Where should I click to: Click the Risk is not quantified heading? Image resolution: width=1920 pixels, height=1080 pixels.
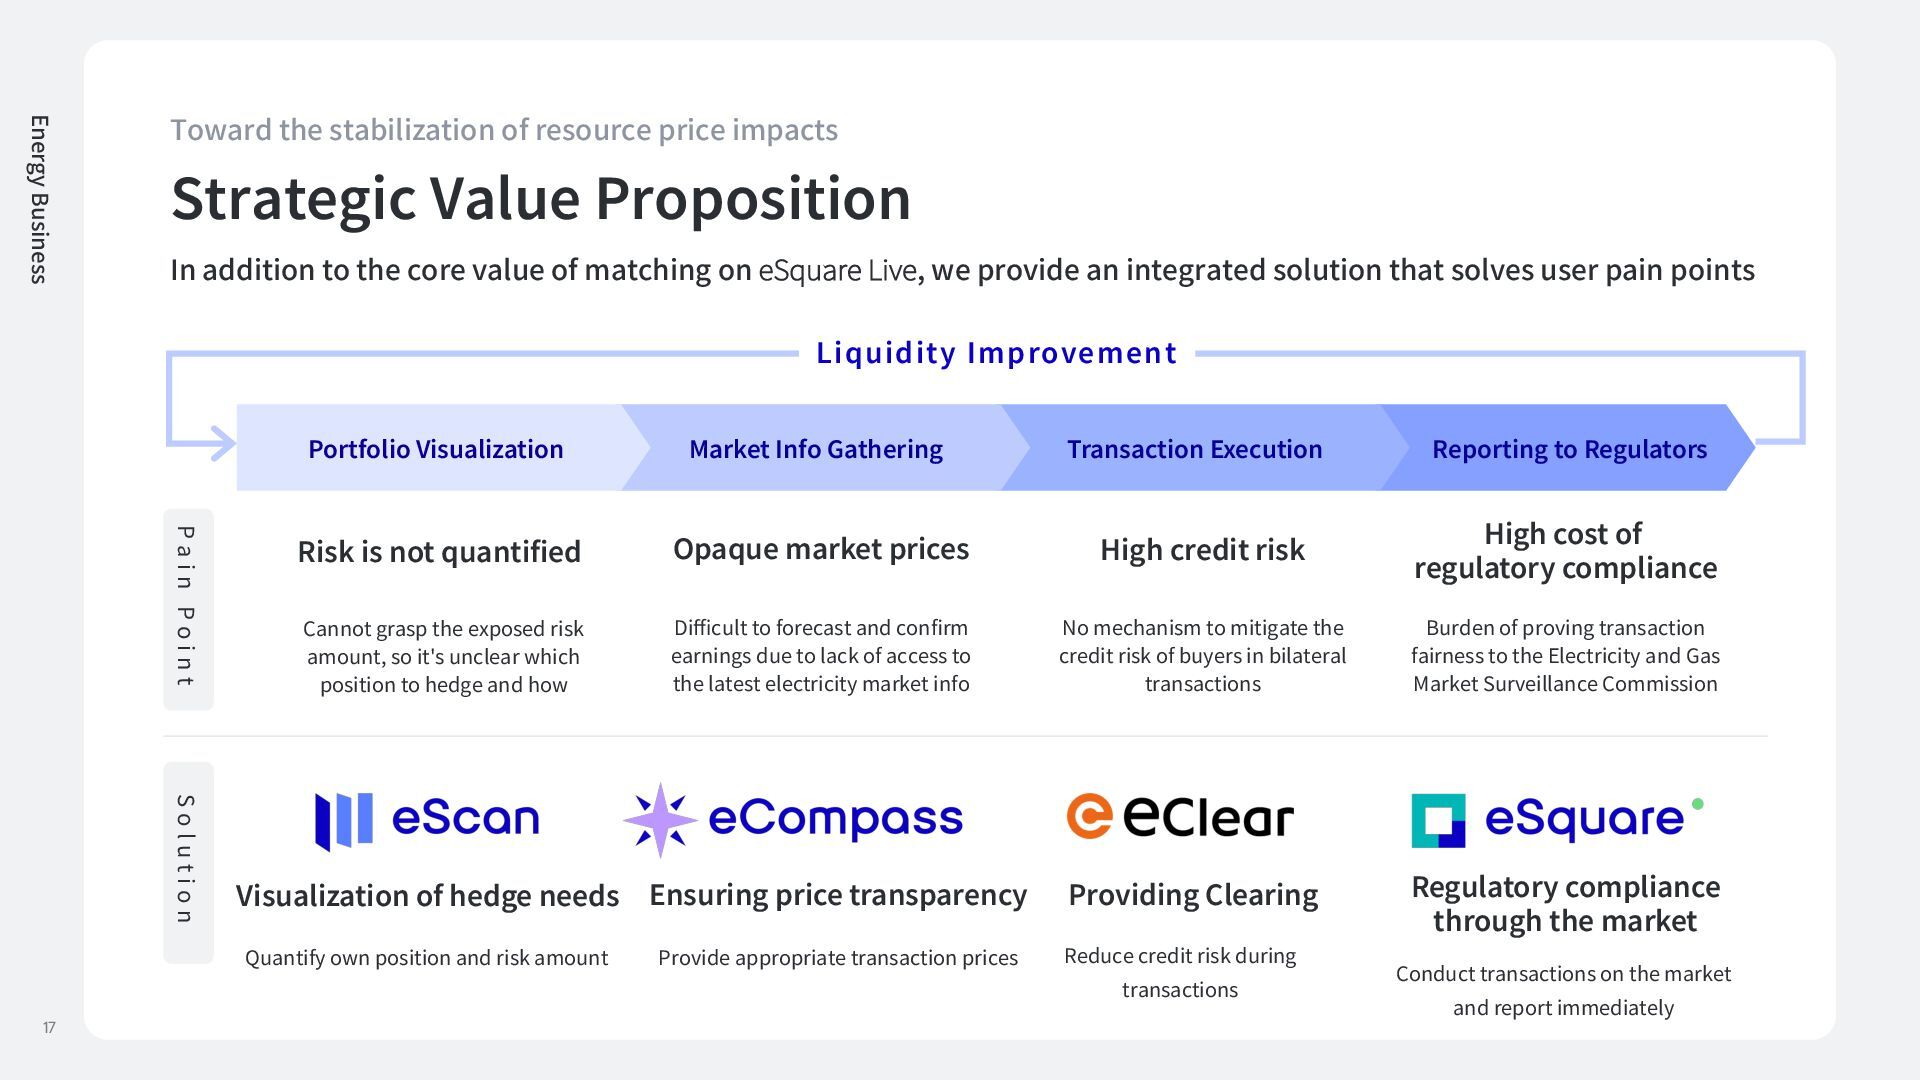[x=439, y=551]
